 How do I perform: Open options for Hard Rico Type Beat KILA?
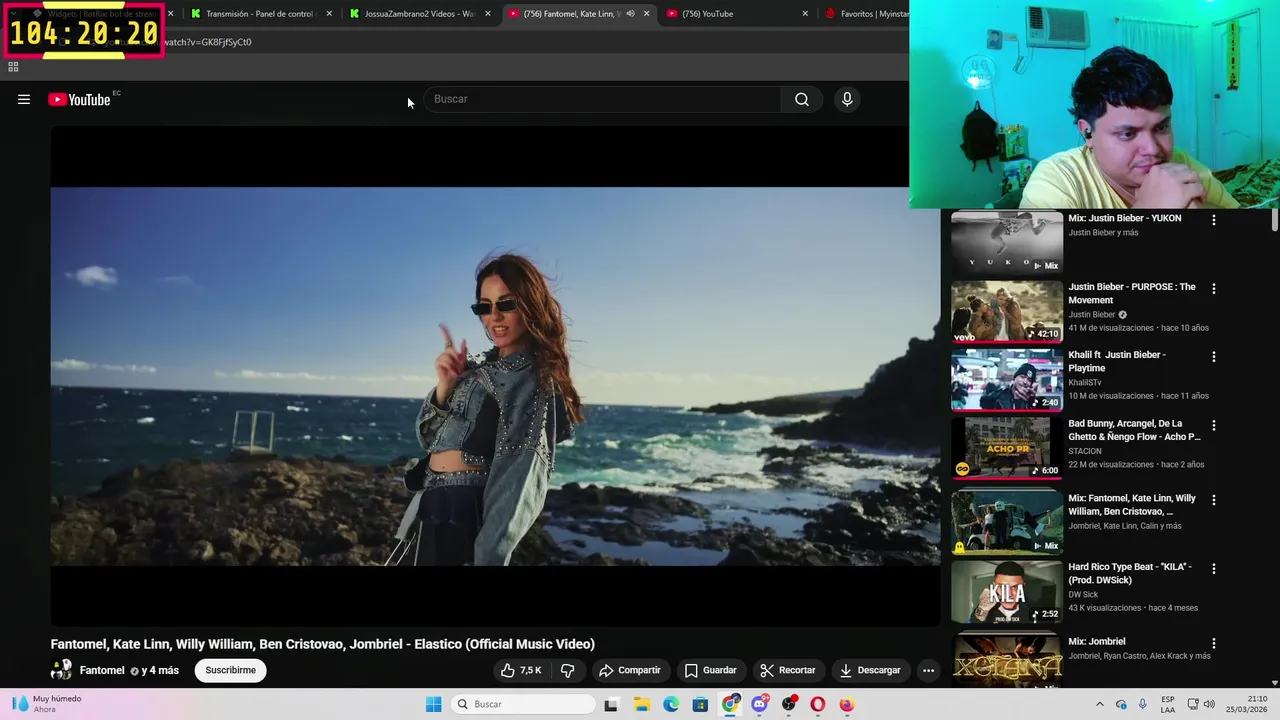(1214, 568)
